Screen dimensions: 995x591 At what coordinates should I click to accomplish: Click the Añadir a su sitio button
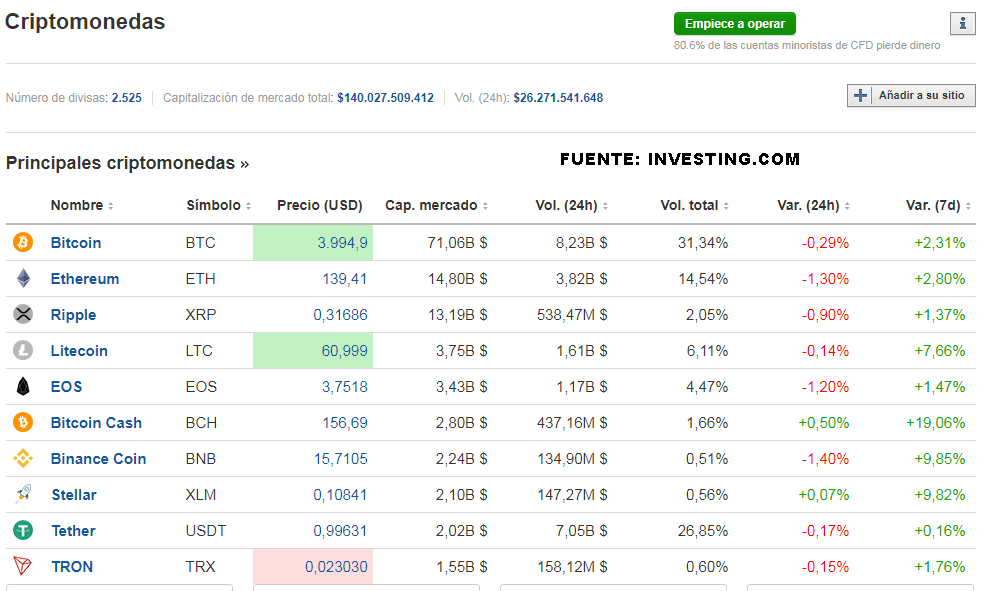click(x=911, y=96)
